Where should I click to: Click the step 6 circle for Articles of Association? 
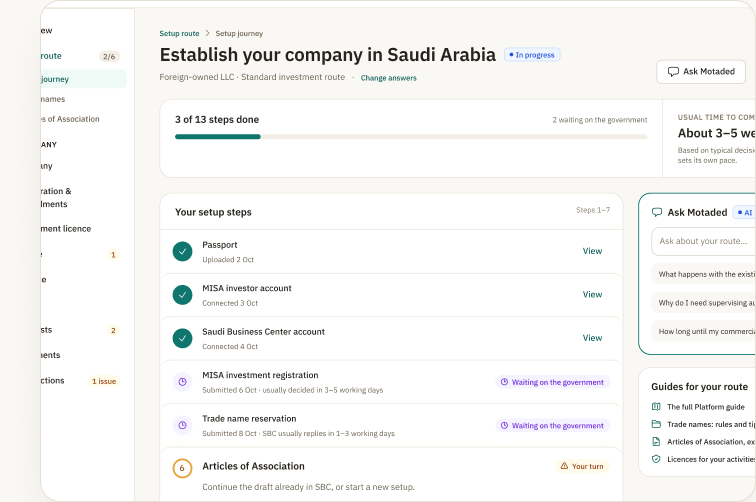click(x=182, y=468)
